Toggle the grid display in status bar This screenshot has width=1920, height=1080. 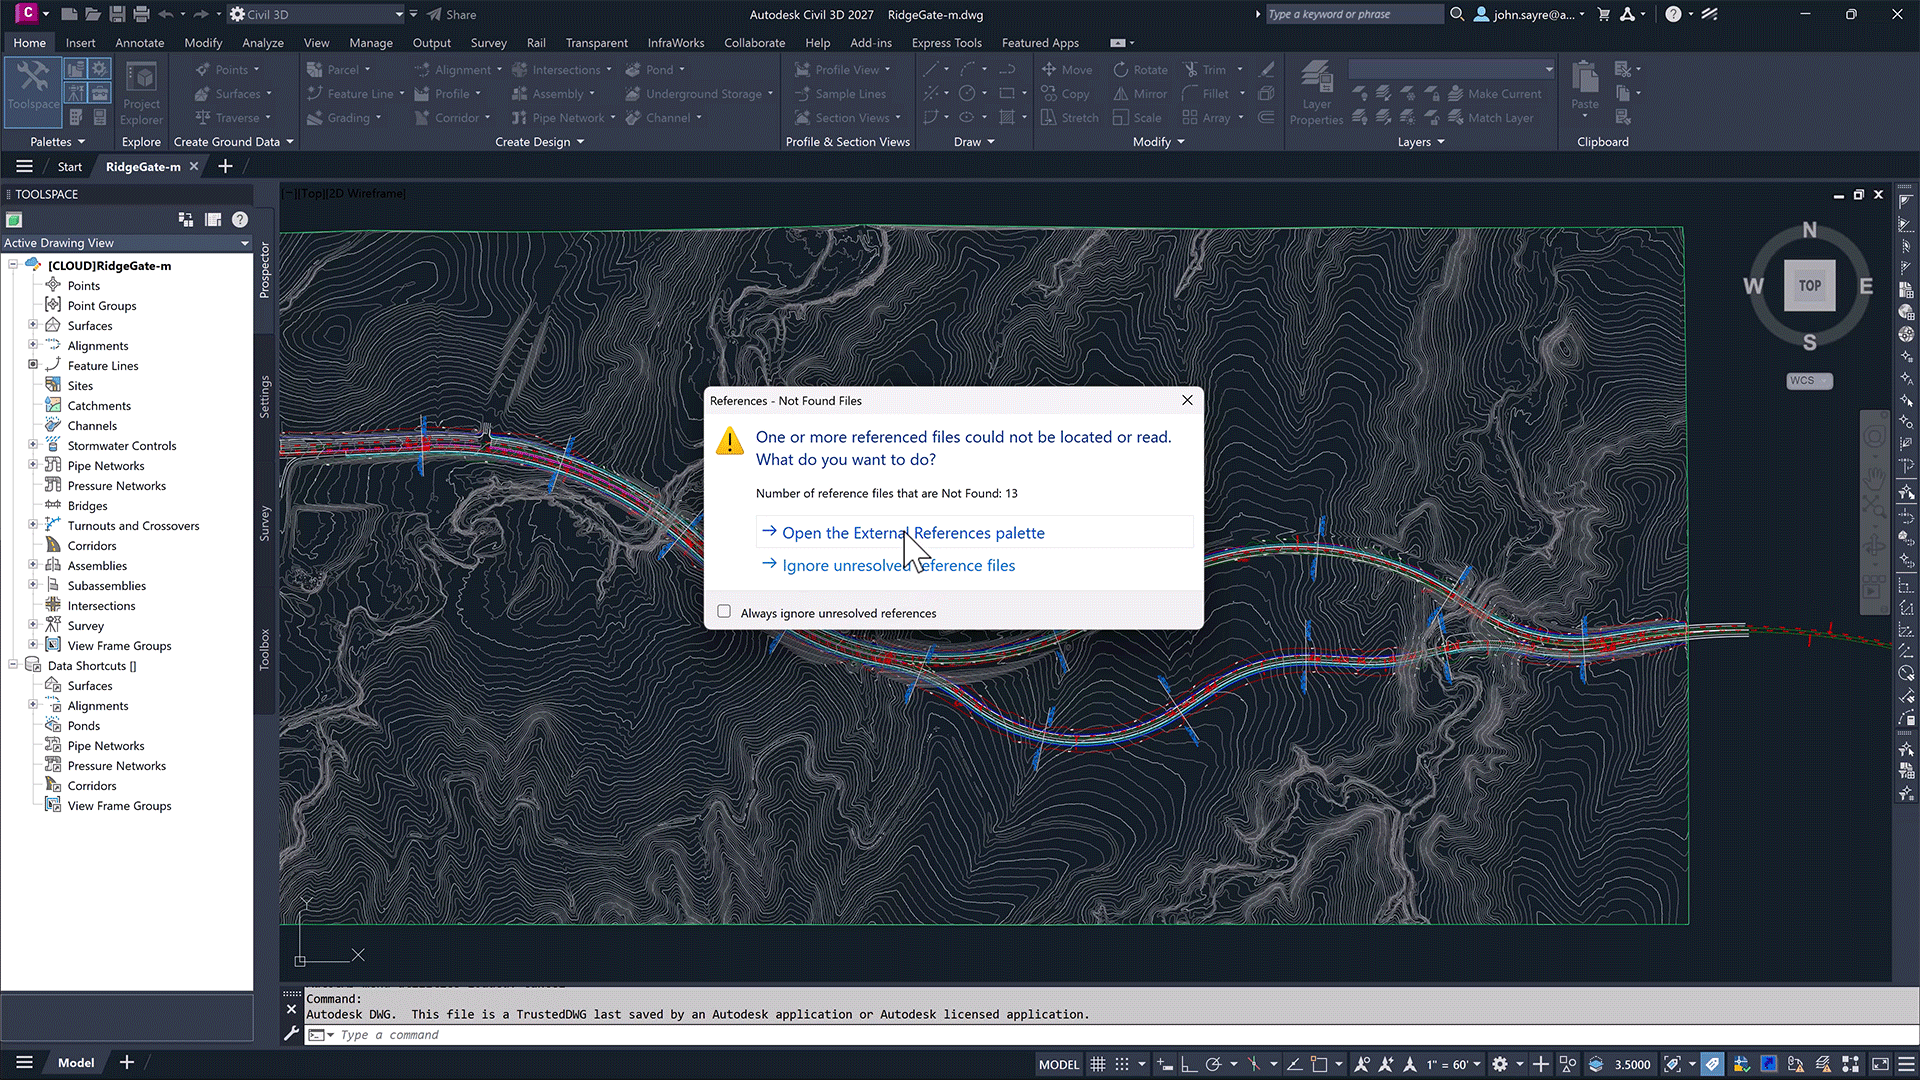click(1098, 1064)
